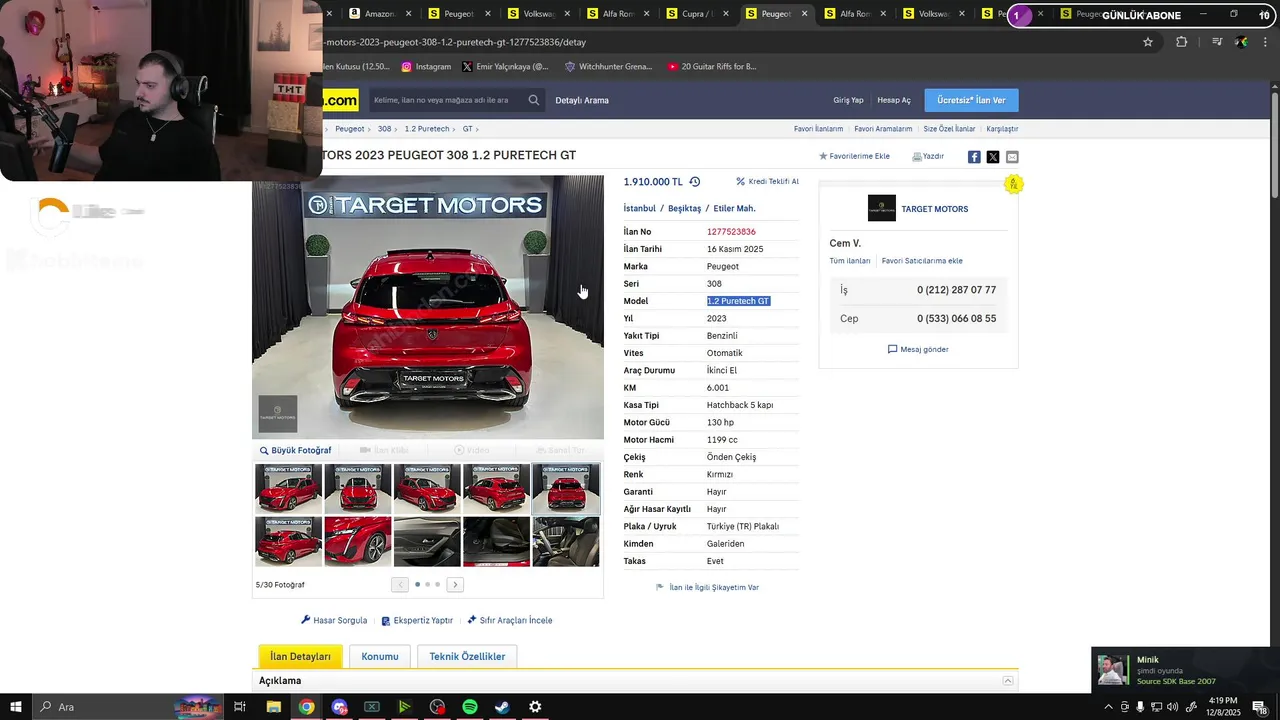Open Favori Aramalarım link
1280x720 pixels.
tap(883, 129)
